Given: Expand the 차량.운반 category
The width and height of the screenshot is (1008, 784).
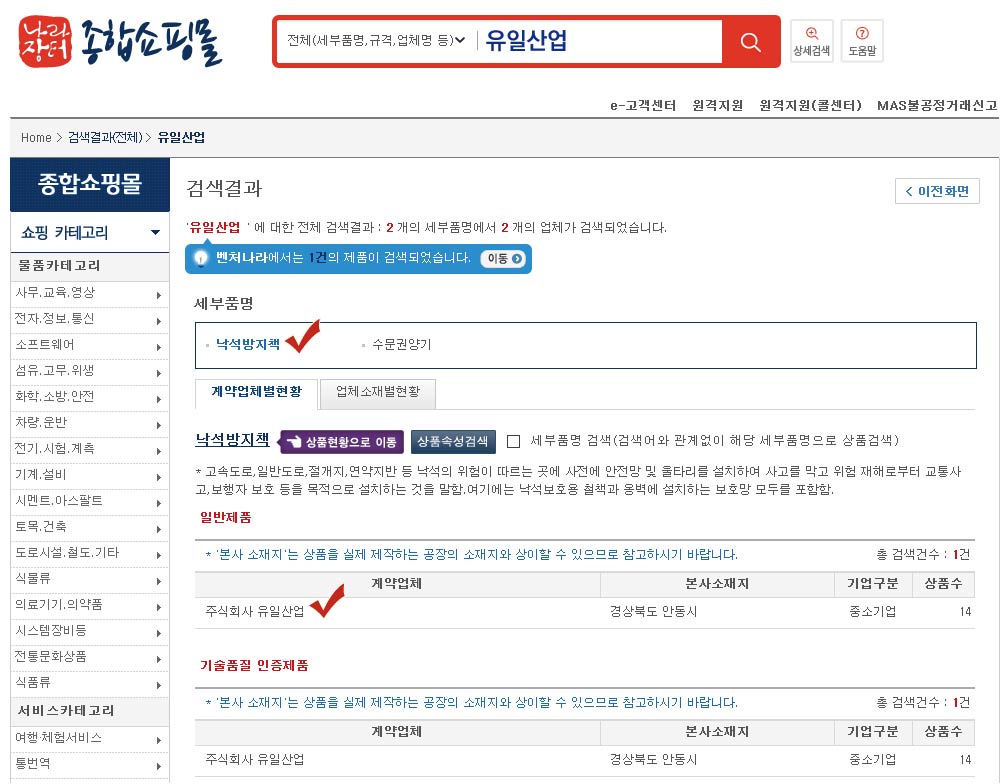Looking at the screenshot, I should tap(90, 423).
